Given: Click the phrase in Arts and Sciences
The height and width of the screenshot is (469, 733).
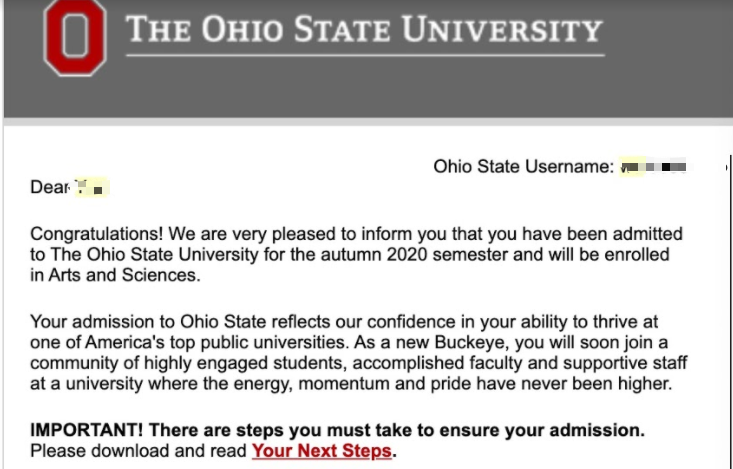Looking at the screenshot, I should 115,275.
